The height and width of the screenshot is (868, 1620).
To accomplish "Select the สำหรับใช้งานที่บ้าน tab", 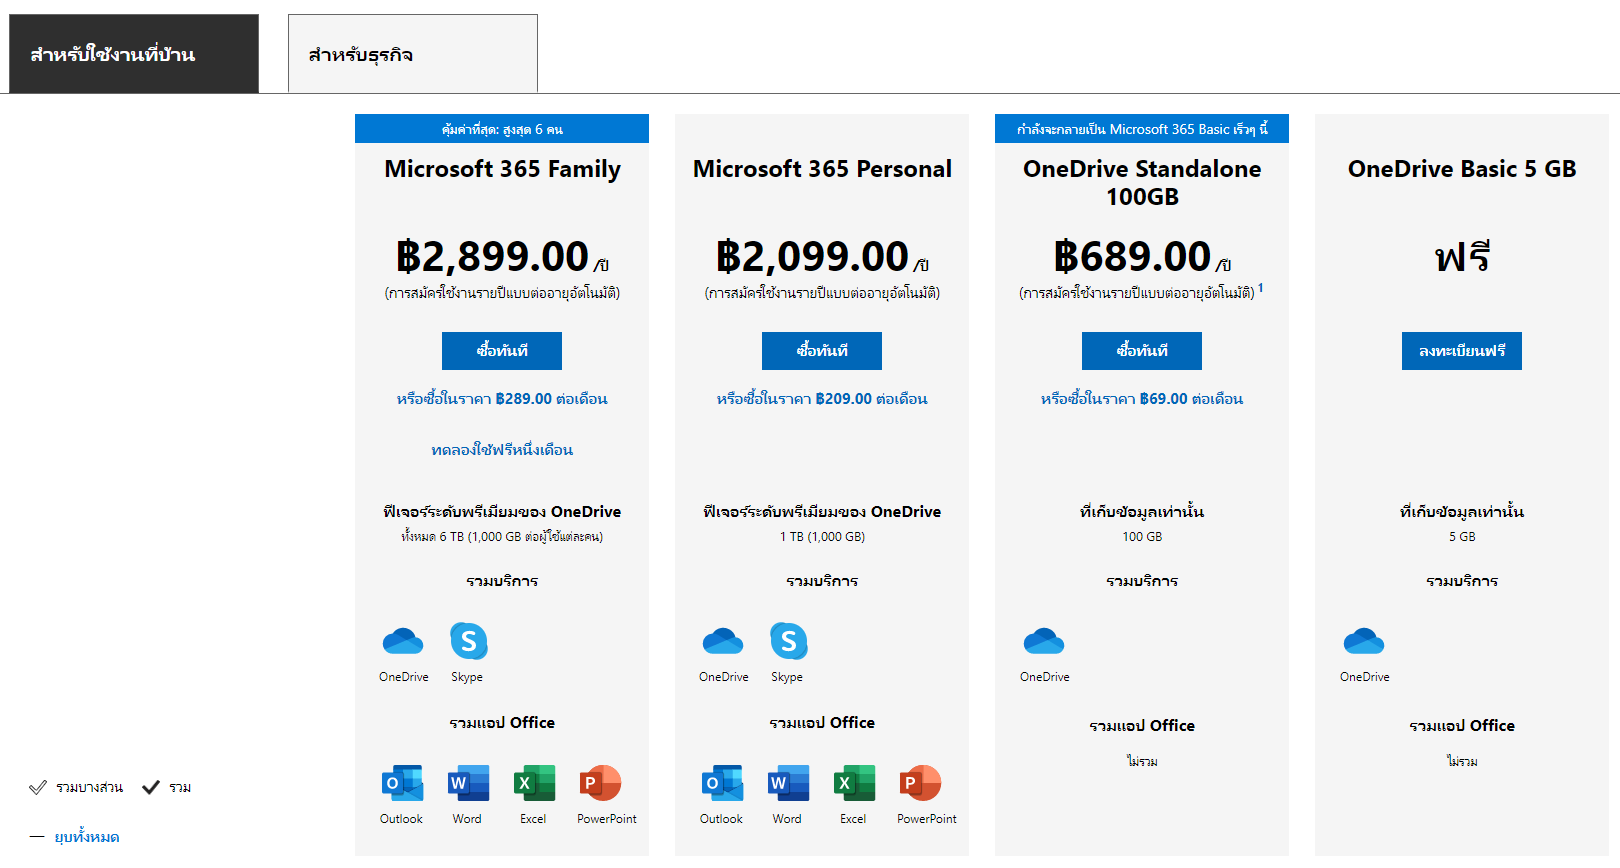I will point(133,55).
